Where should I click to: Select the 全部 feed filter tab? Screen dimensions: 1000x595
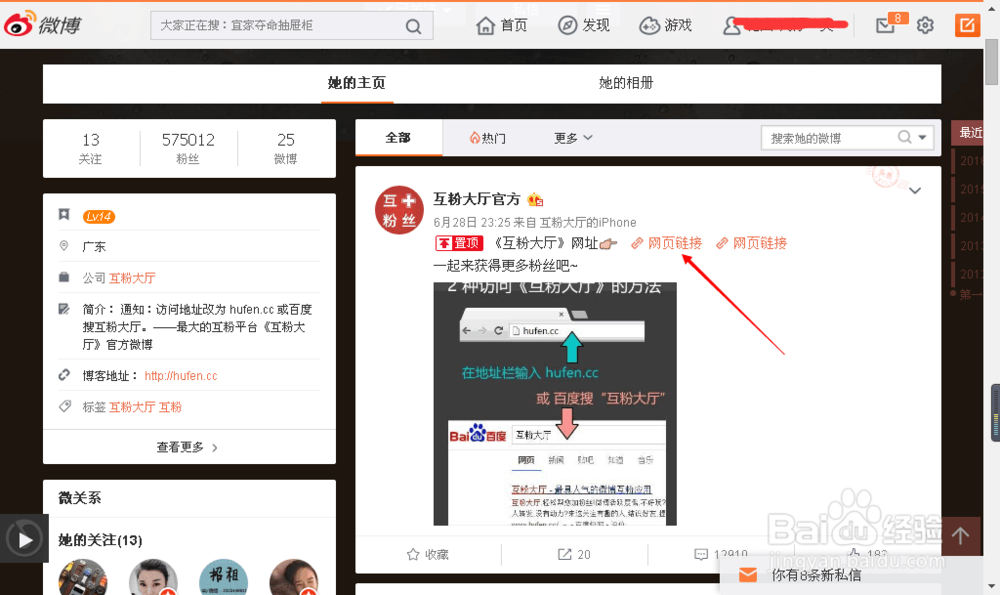pos(398,138)
